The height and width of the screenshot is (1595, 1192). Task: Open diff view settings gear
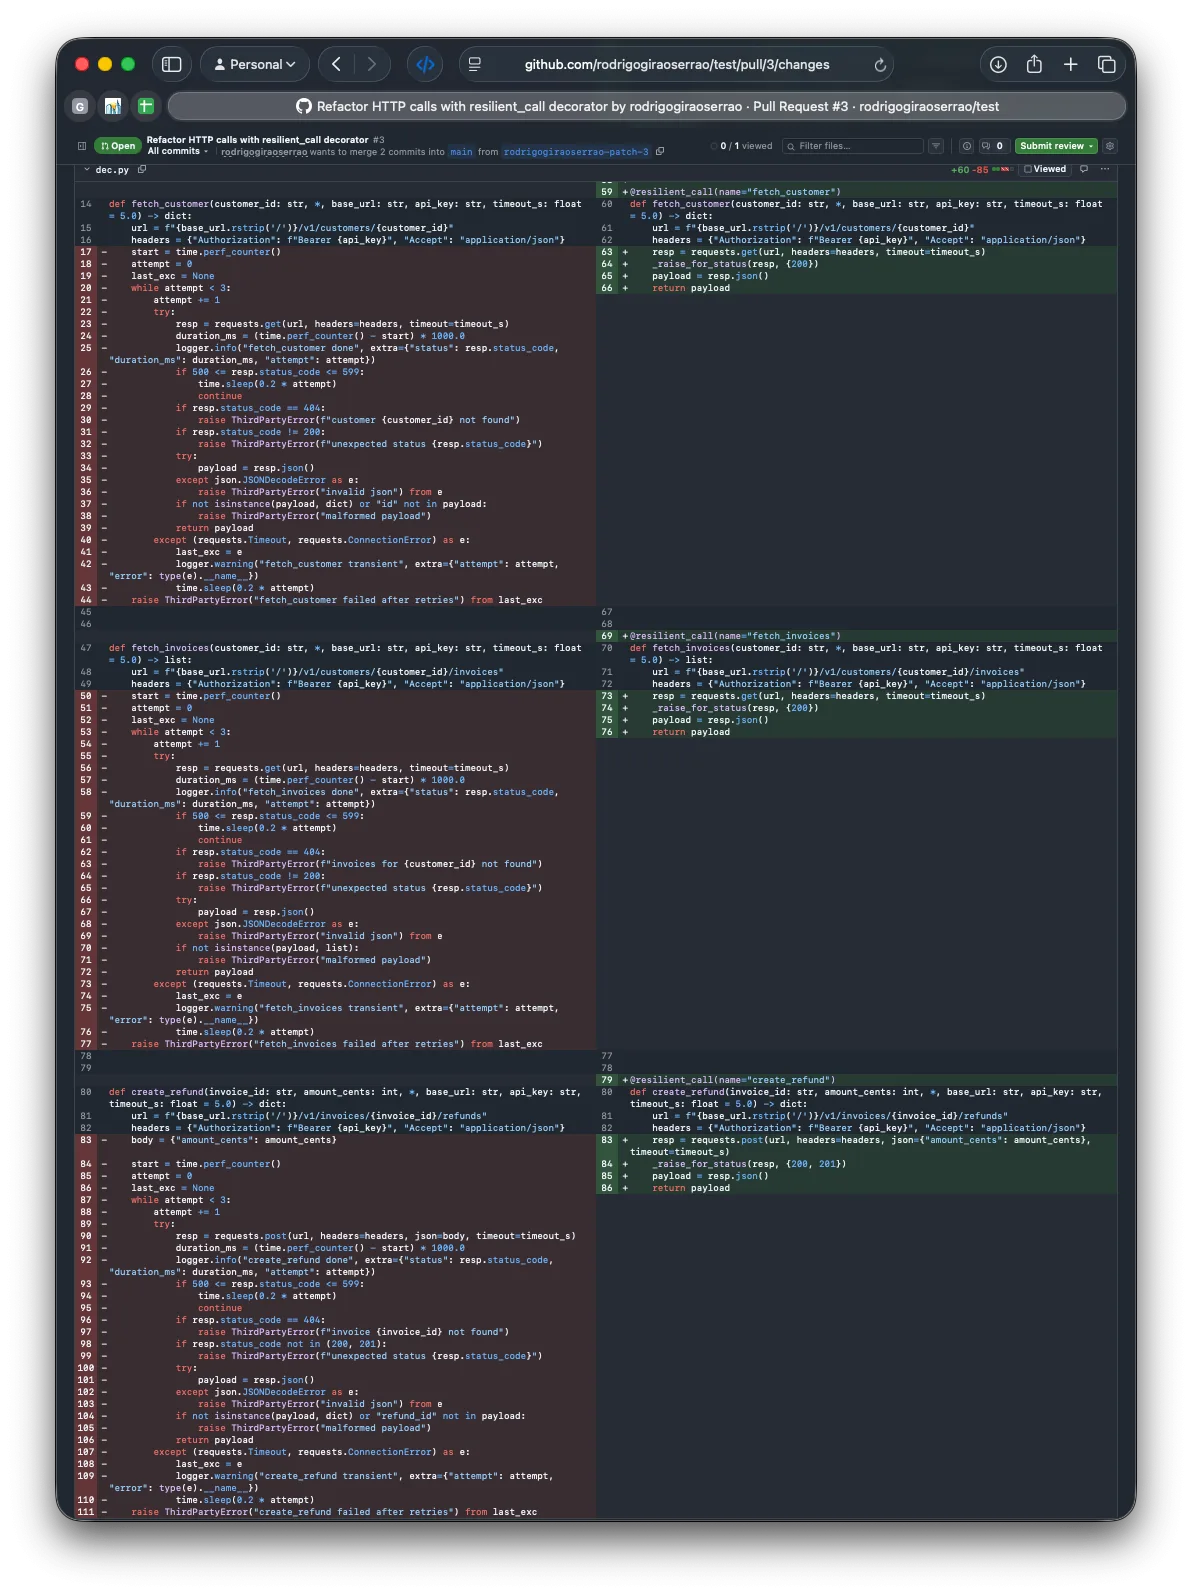click(x=1110, y=146)
